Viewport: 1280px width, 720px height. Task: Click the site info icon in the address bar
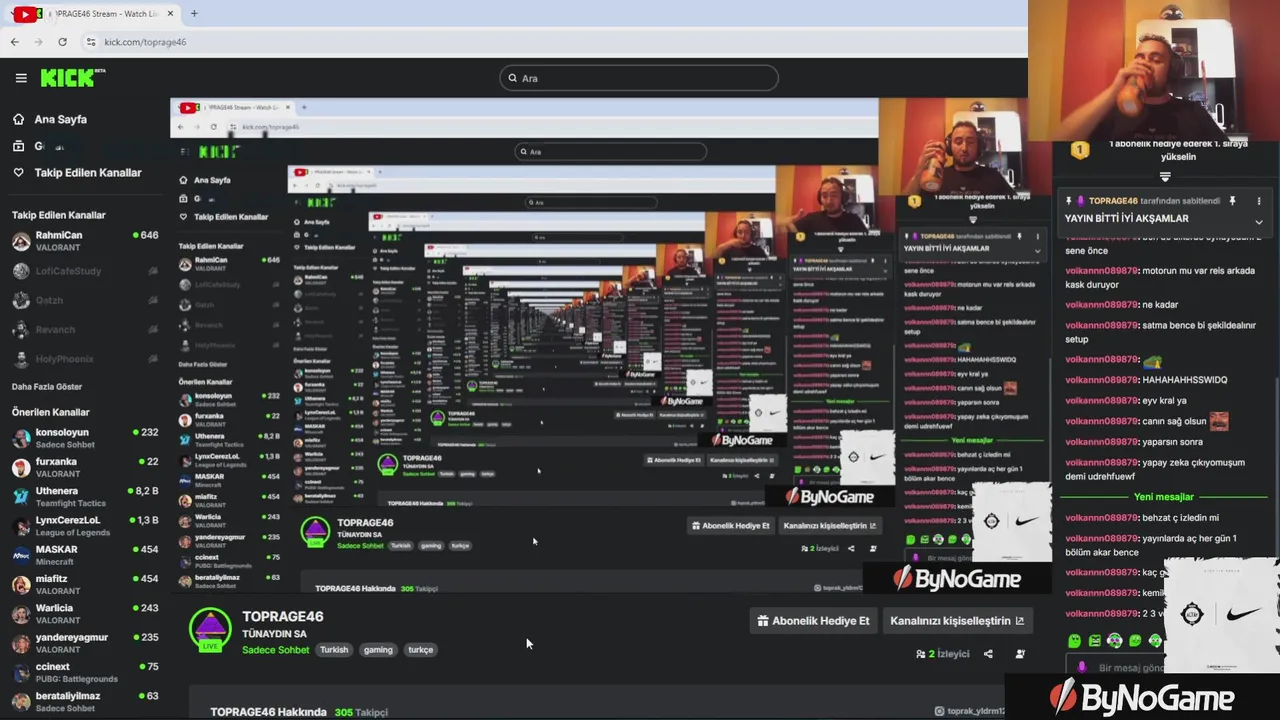point(91,42)
